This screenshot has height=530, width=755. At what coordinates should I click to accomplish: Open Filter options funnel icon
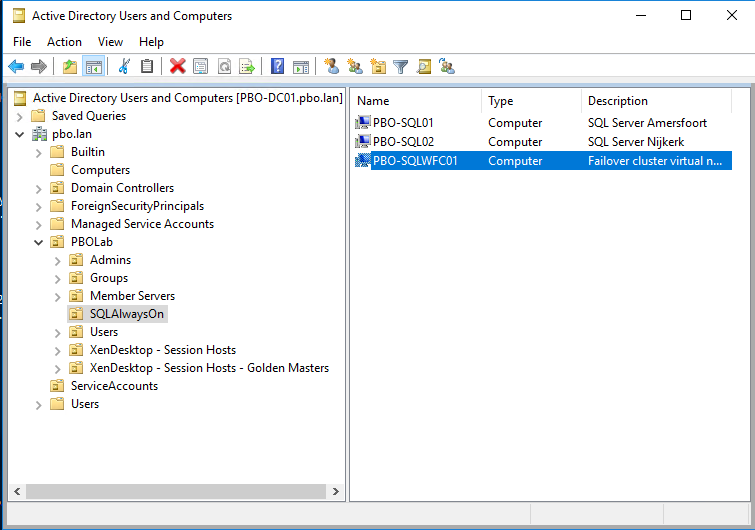(401, 66)
